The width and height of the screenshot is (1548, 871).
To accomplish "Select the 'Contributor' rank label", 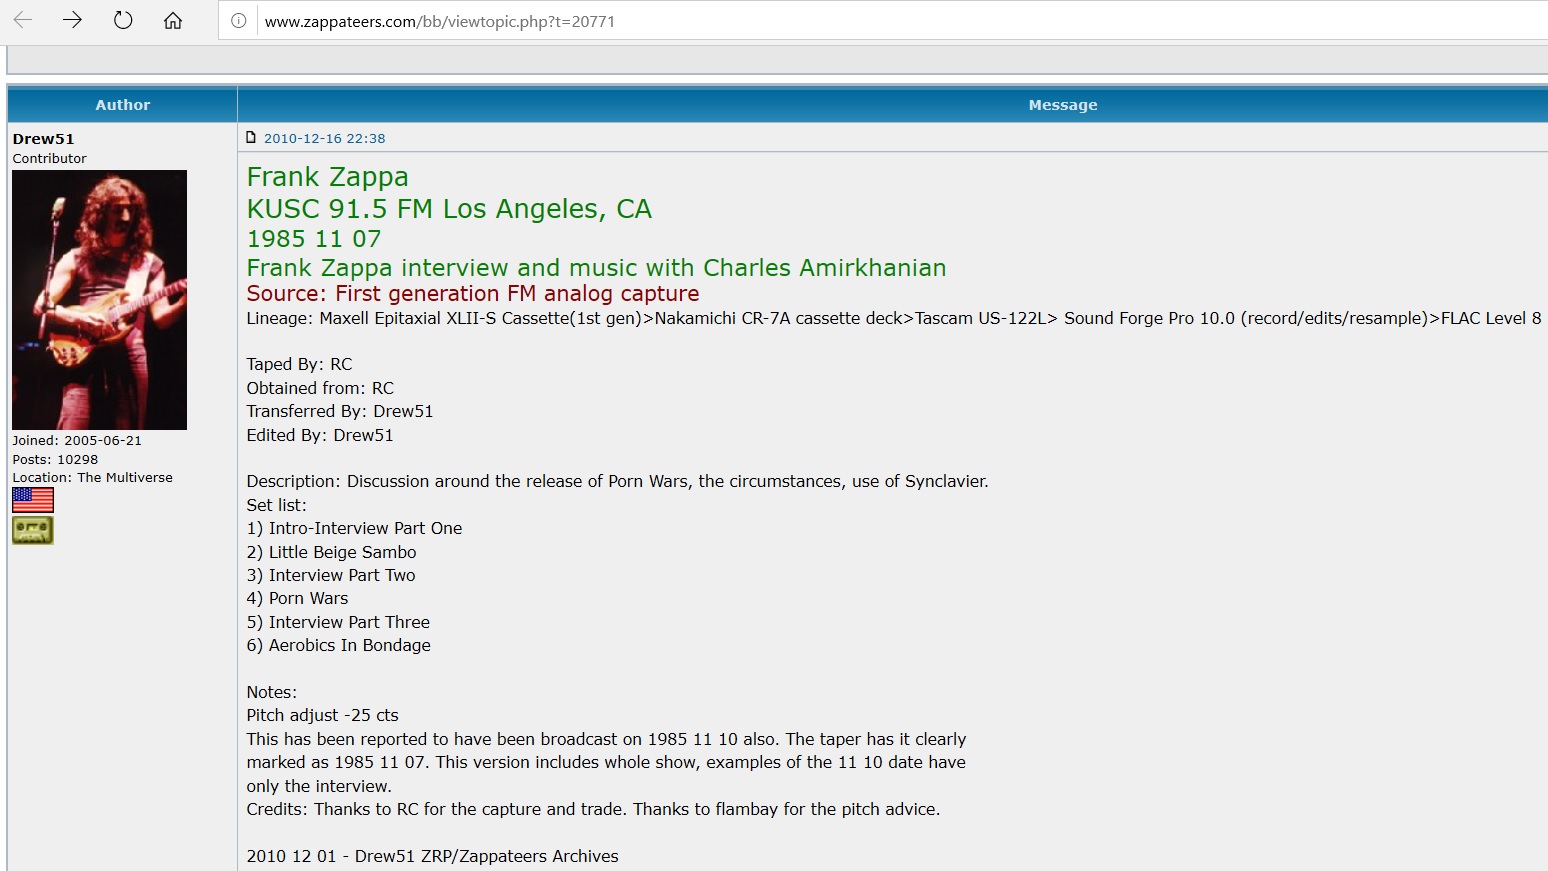I will [49, 159].
